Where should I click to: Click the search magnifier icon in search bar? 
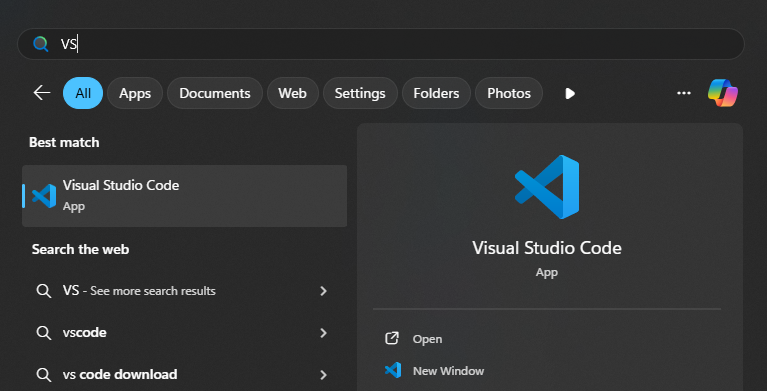point(41,44)
